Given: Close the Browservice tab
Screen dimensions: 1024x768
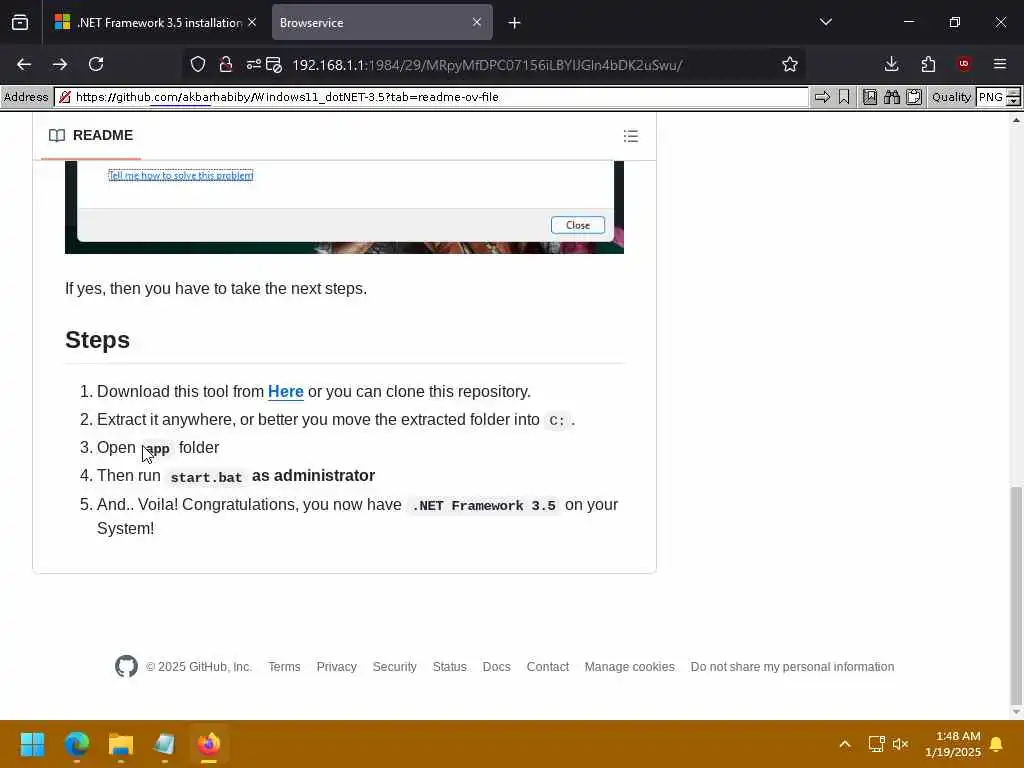Looking at the screenshot, I should pyautogui.click(x=477, y=22).
